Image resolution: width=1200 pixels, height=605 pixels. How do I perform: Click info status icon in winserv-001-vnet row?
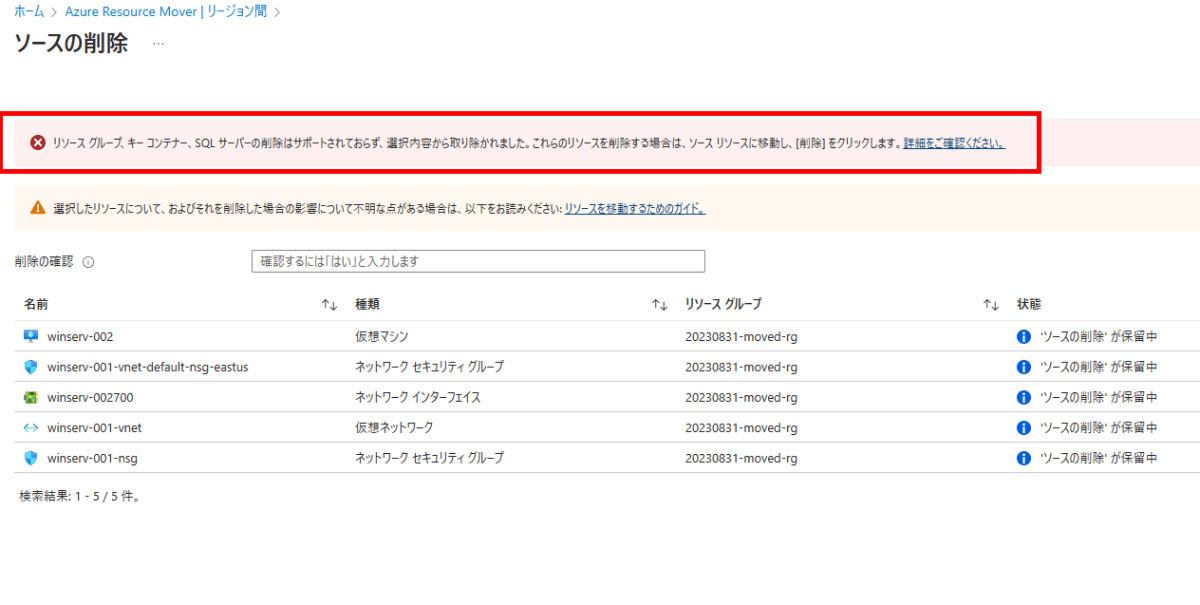click(x=1023, y=428)
